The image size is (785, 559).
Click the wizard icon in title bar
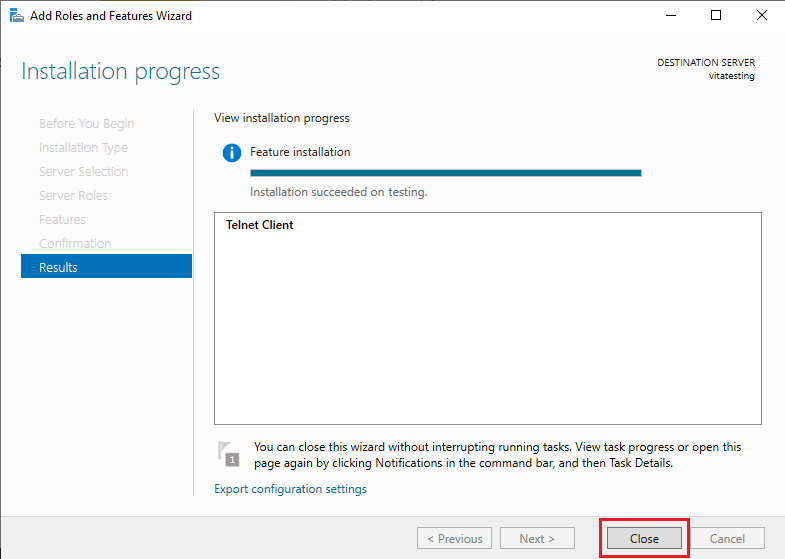tap(16, 16)
